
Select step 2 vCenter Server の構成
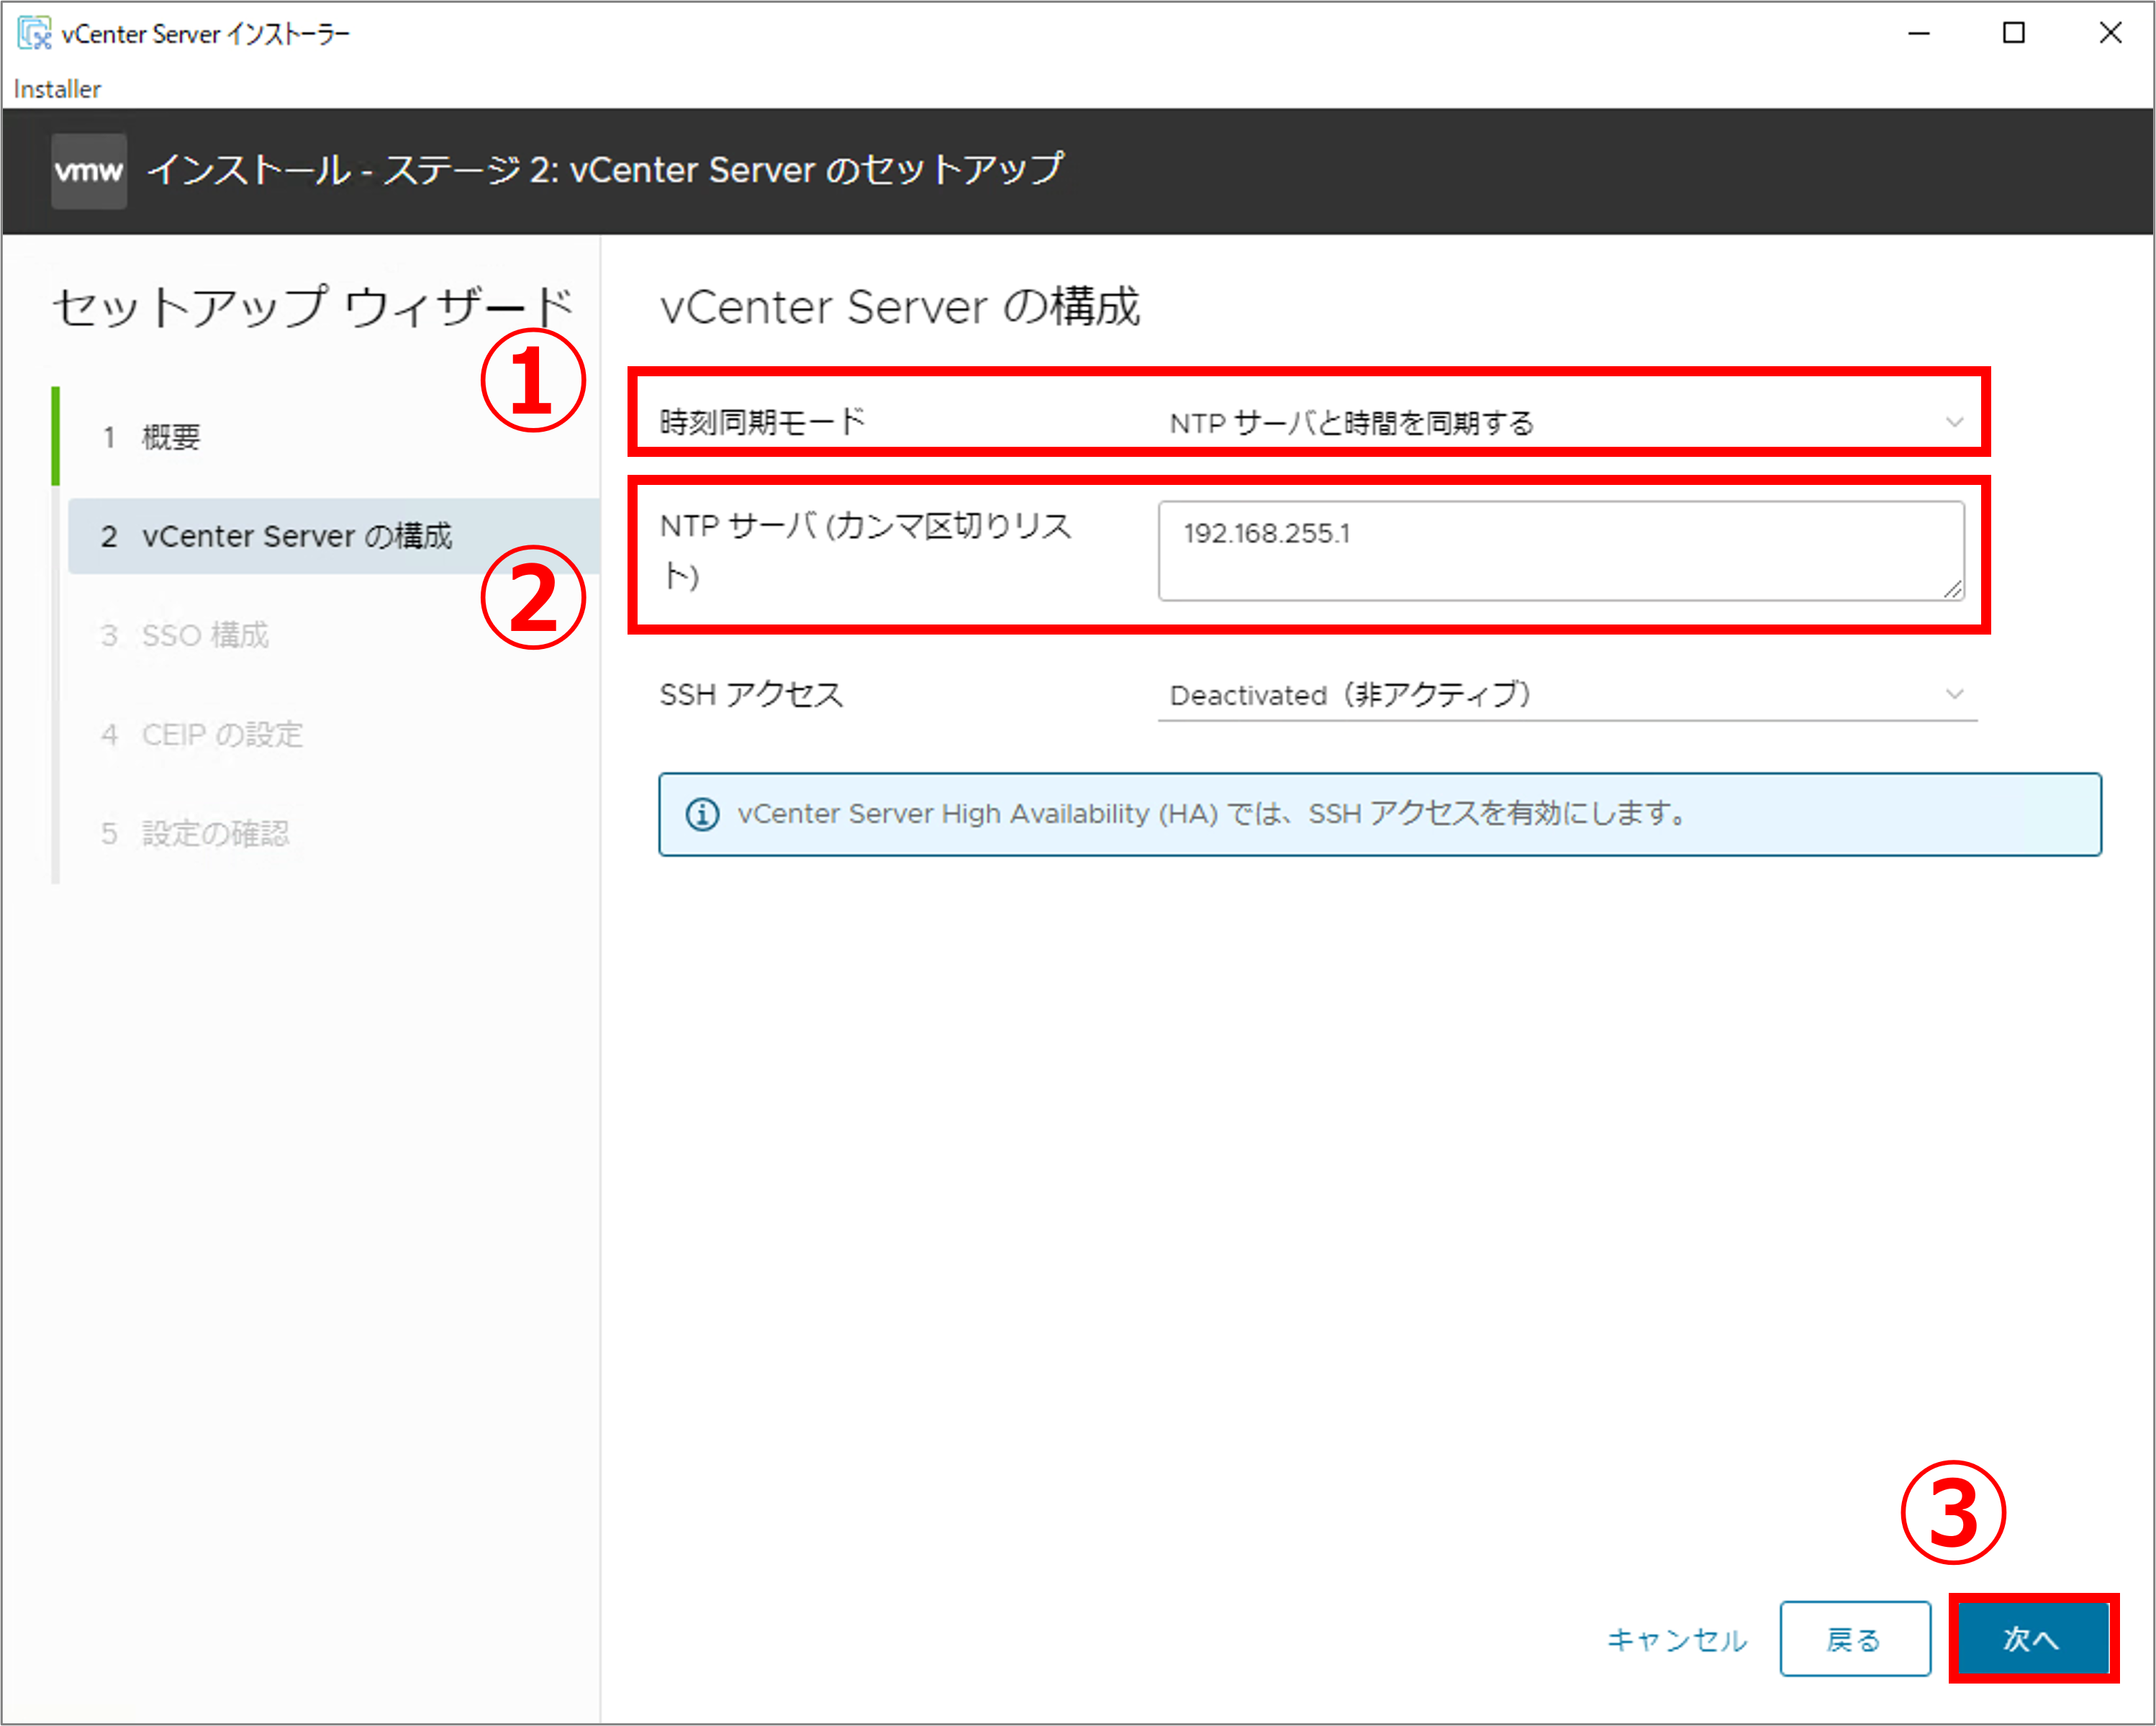coord(296,537)
